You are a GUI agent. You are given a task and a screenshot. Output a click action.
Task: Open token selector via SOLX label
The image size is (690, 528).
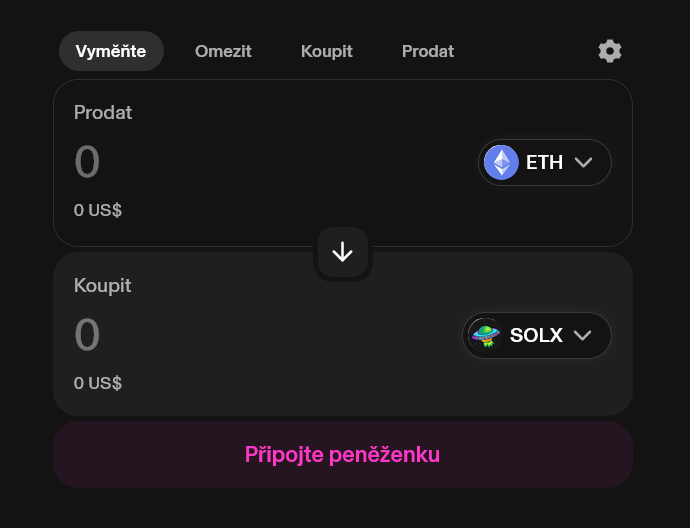pyautogui.click(x=536, y=335)
